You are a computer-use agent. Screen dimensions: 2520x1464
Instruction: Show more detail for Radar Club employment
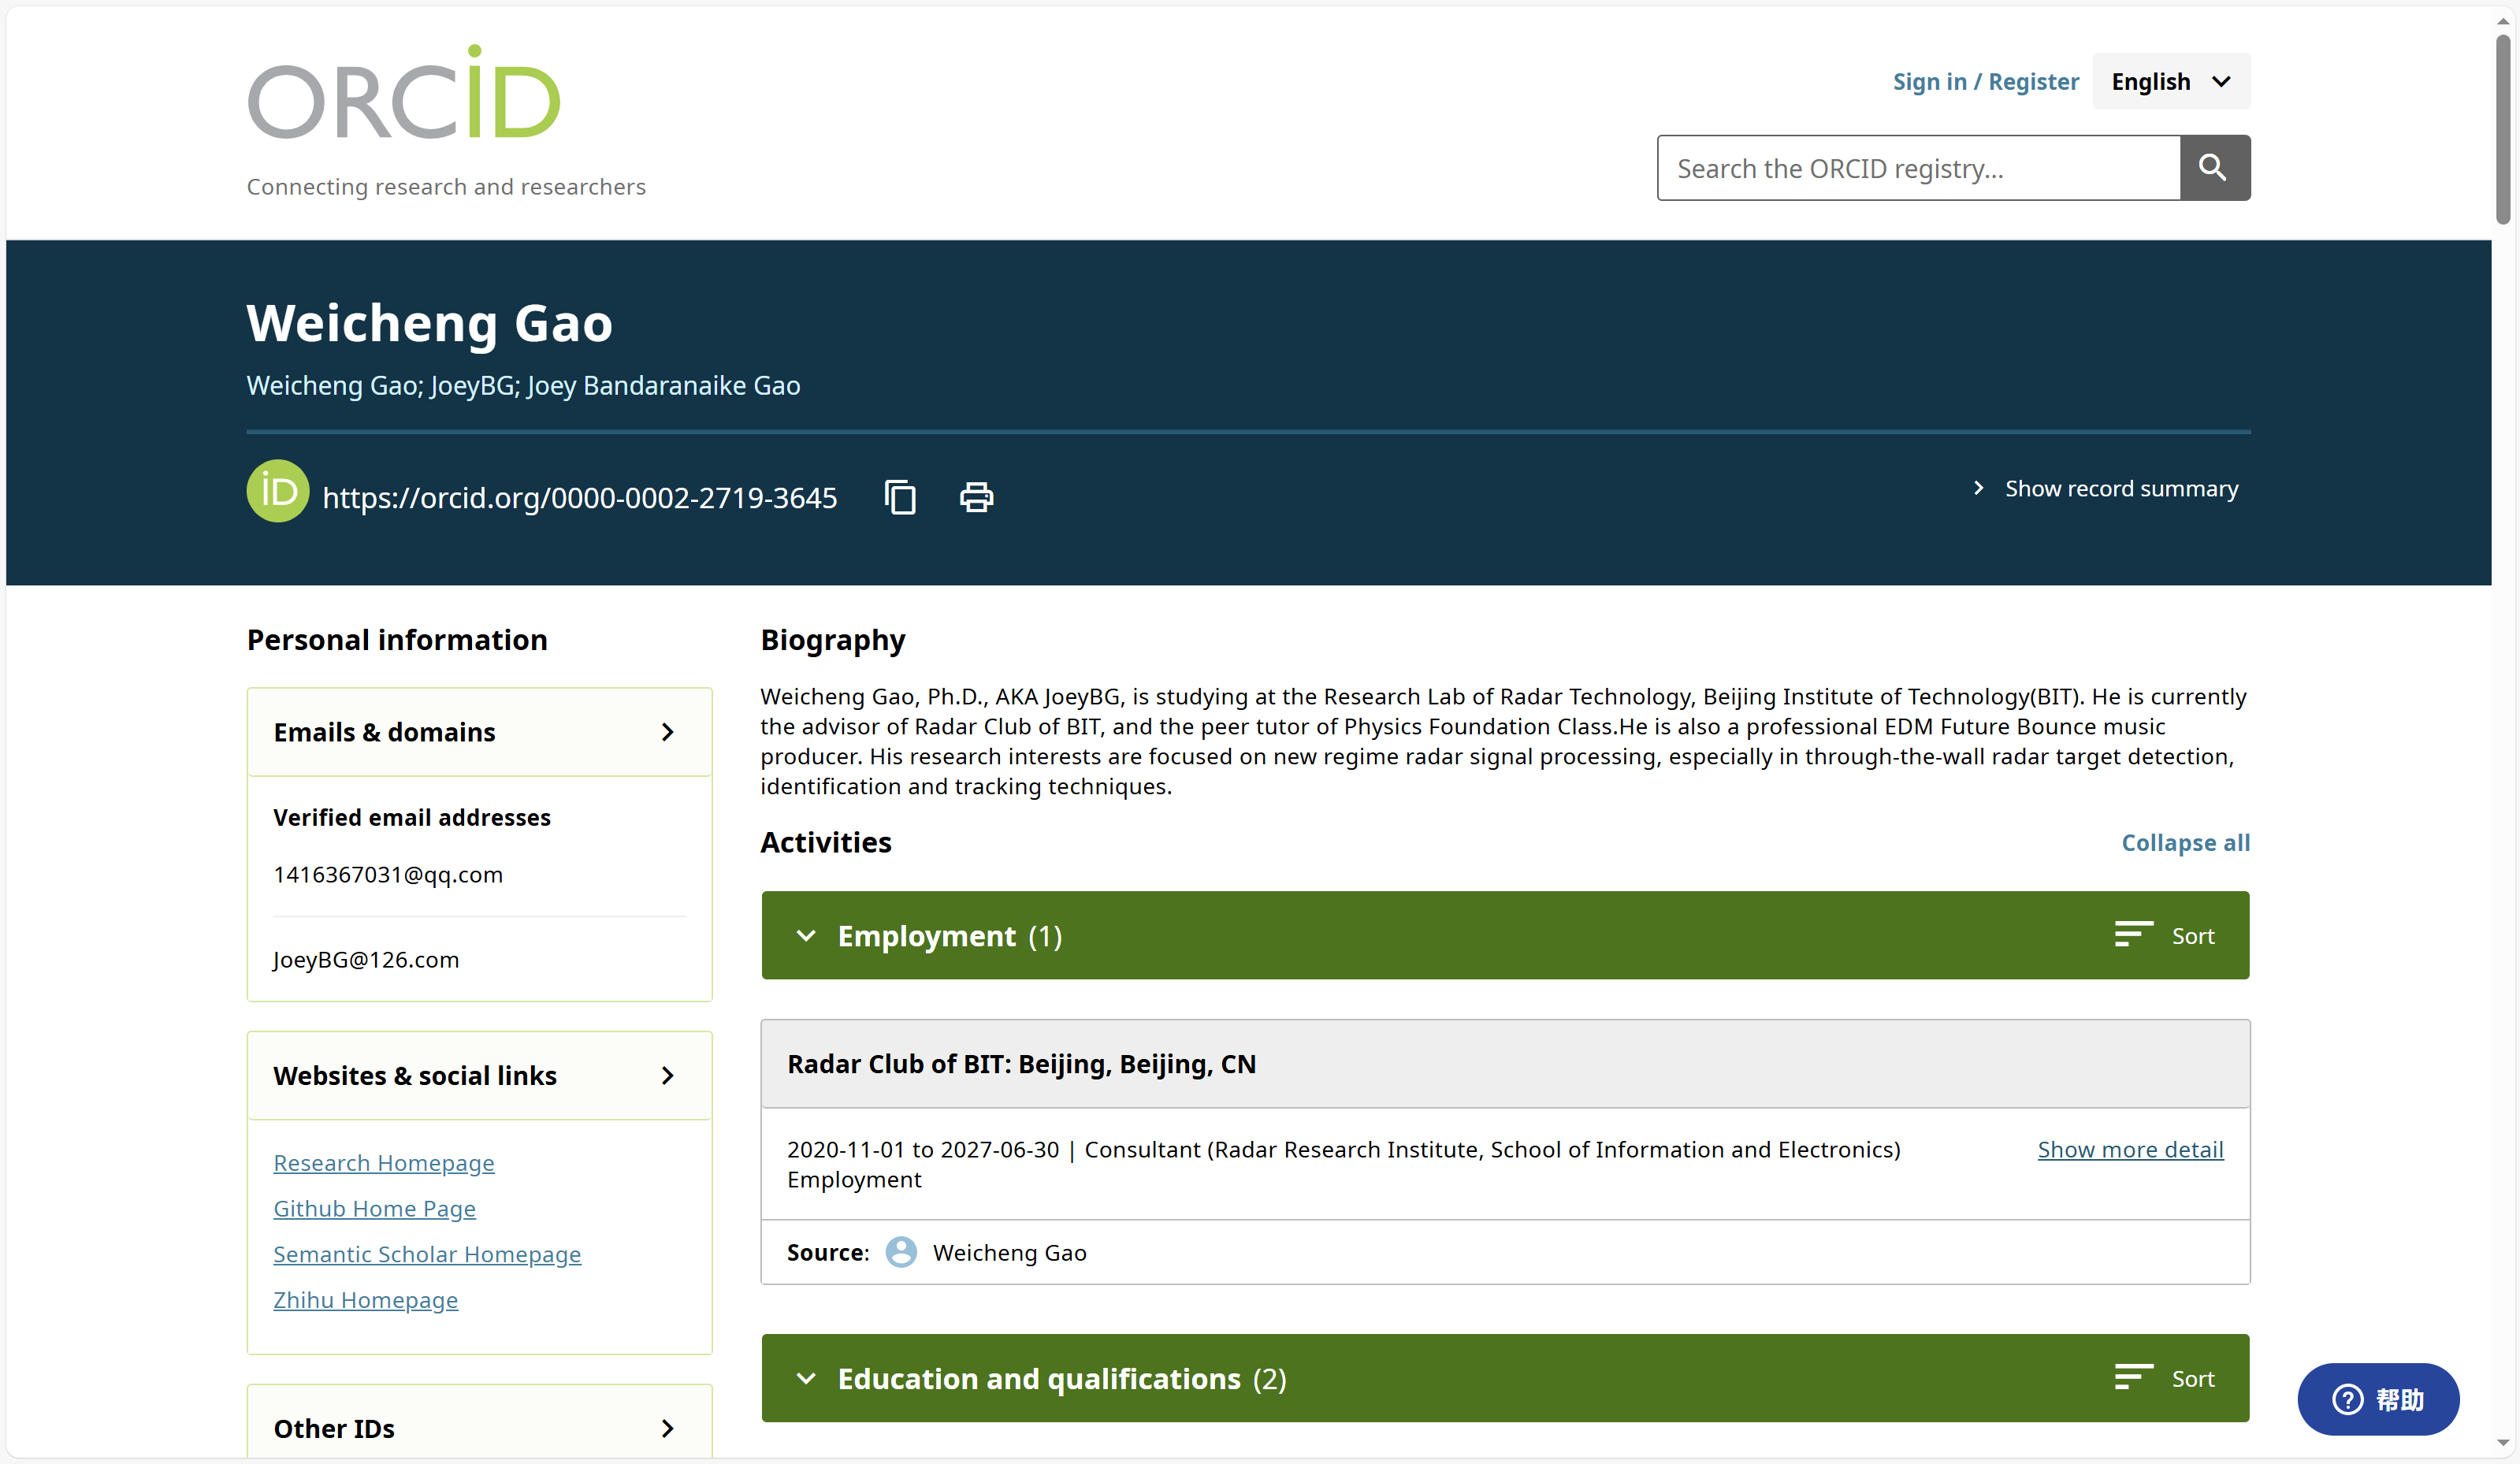2130,1148
